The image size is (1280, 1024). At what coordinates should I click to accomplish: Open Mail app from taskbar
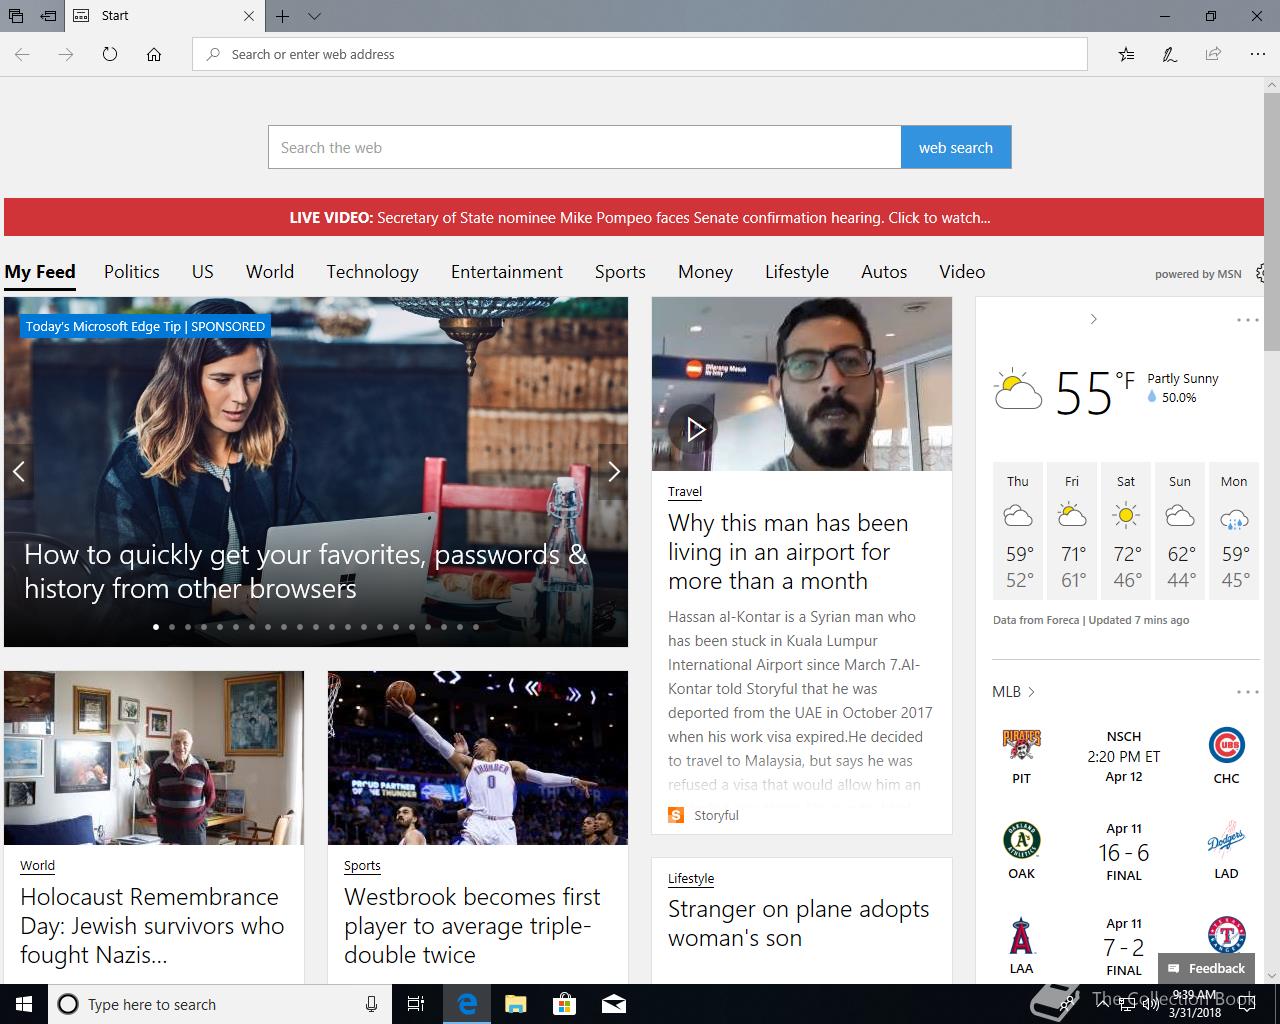pyautogui.click(x=613, y=1004)
